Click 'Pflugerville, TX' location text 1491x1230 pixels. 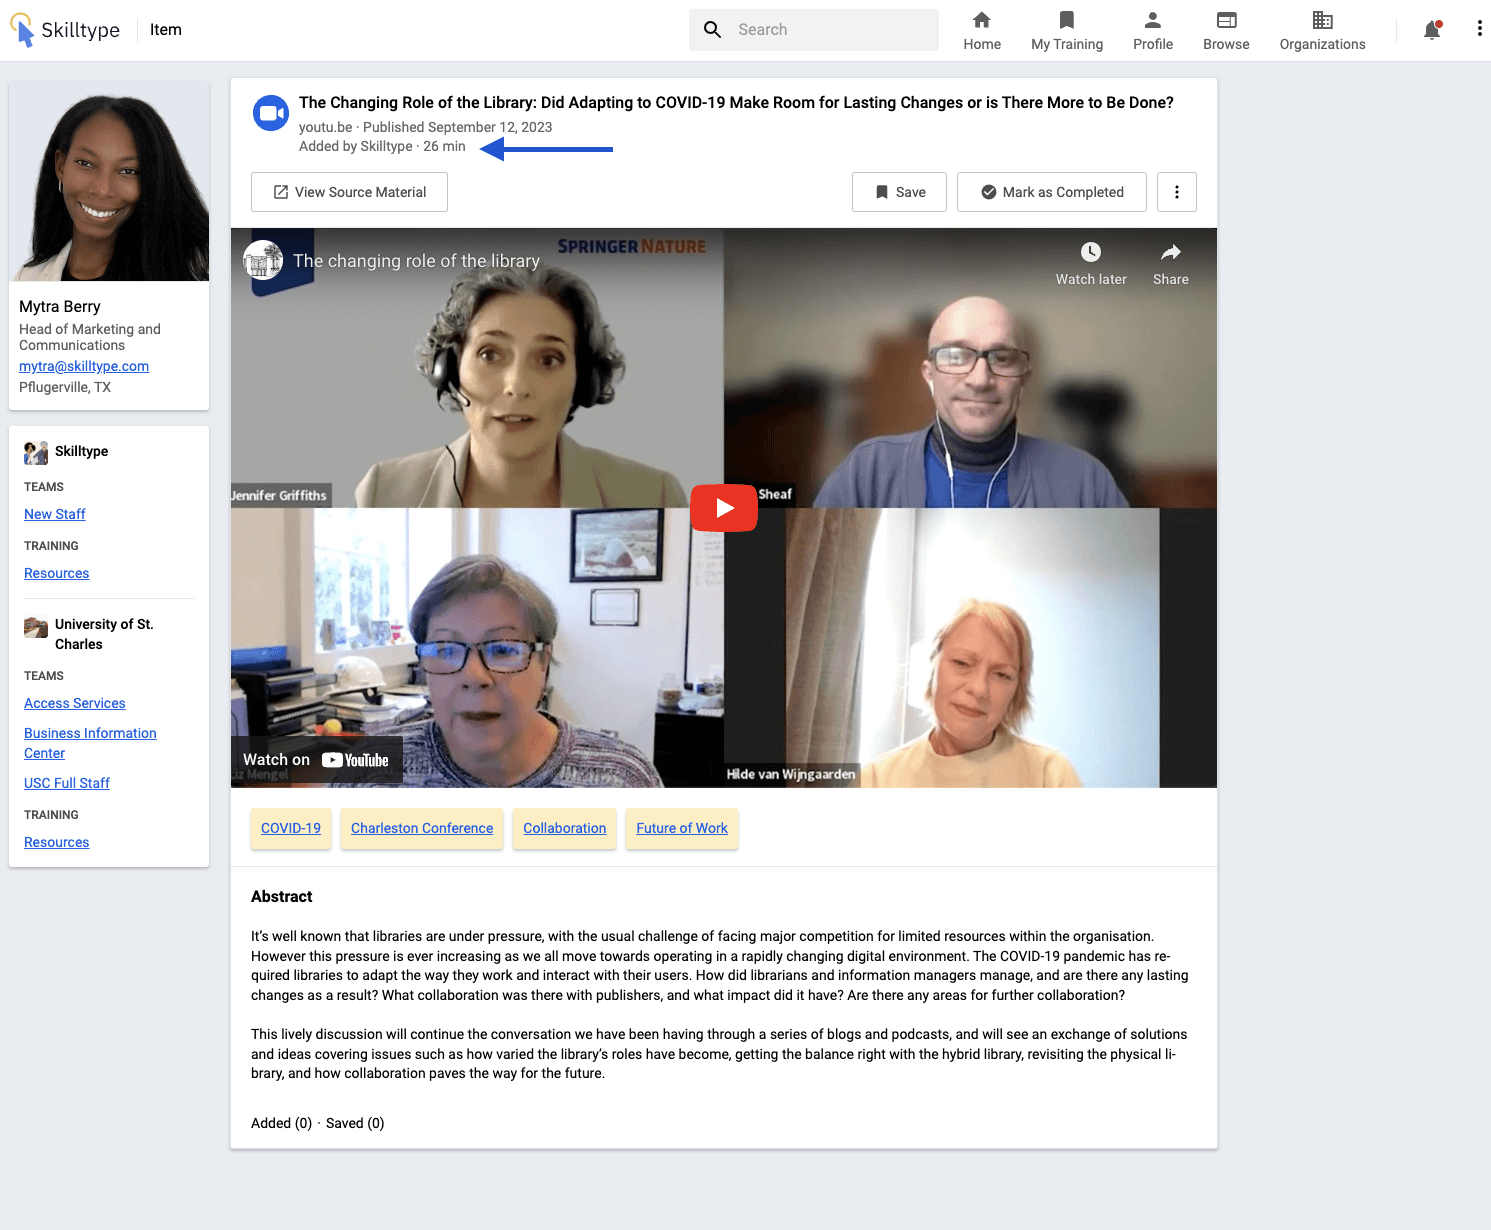click(x=65, y=387)
